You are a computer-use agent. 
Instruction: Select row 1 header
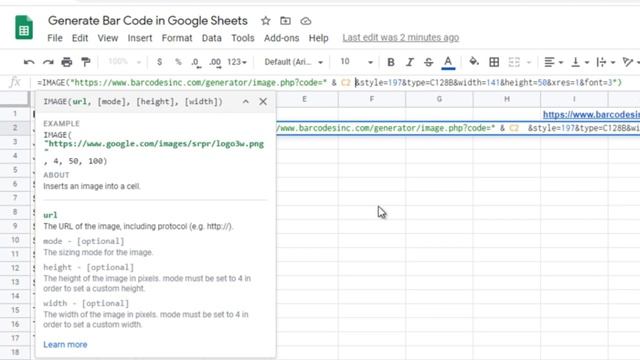[x=15, y=113]
